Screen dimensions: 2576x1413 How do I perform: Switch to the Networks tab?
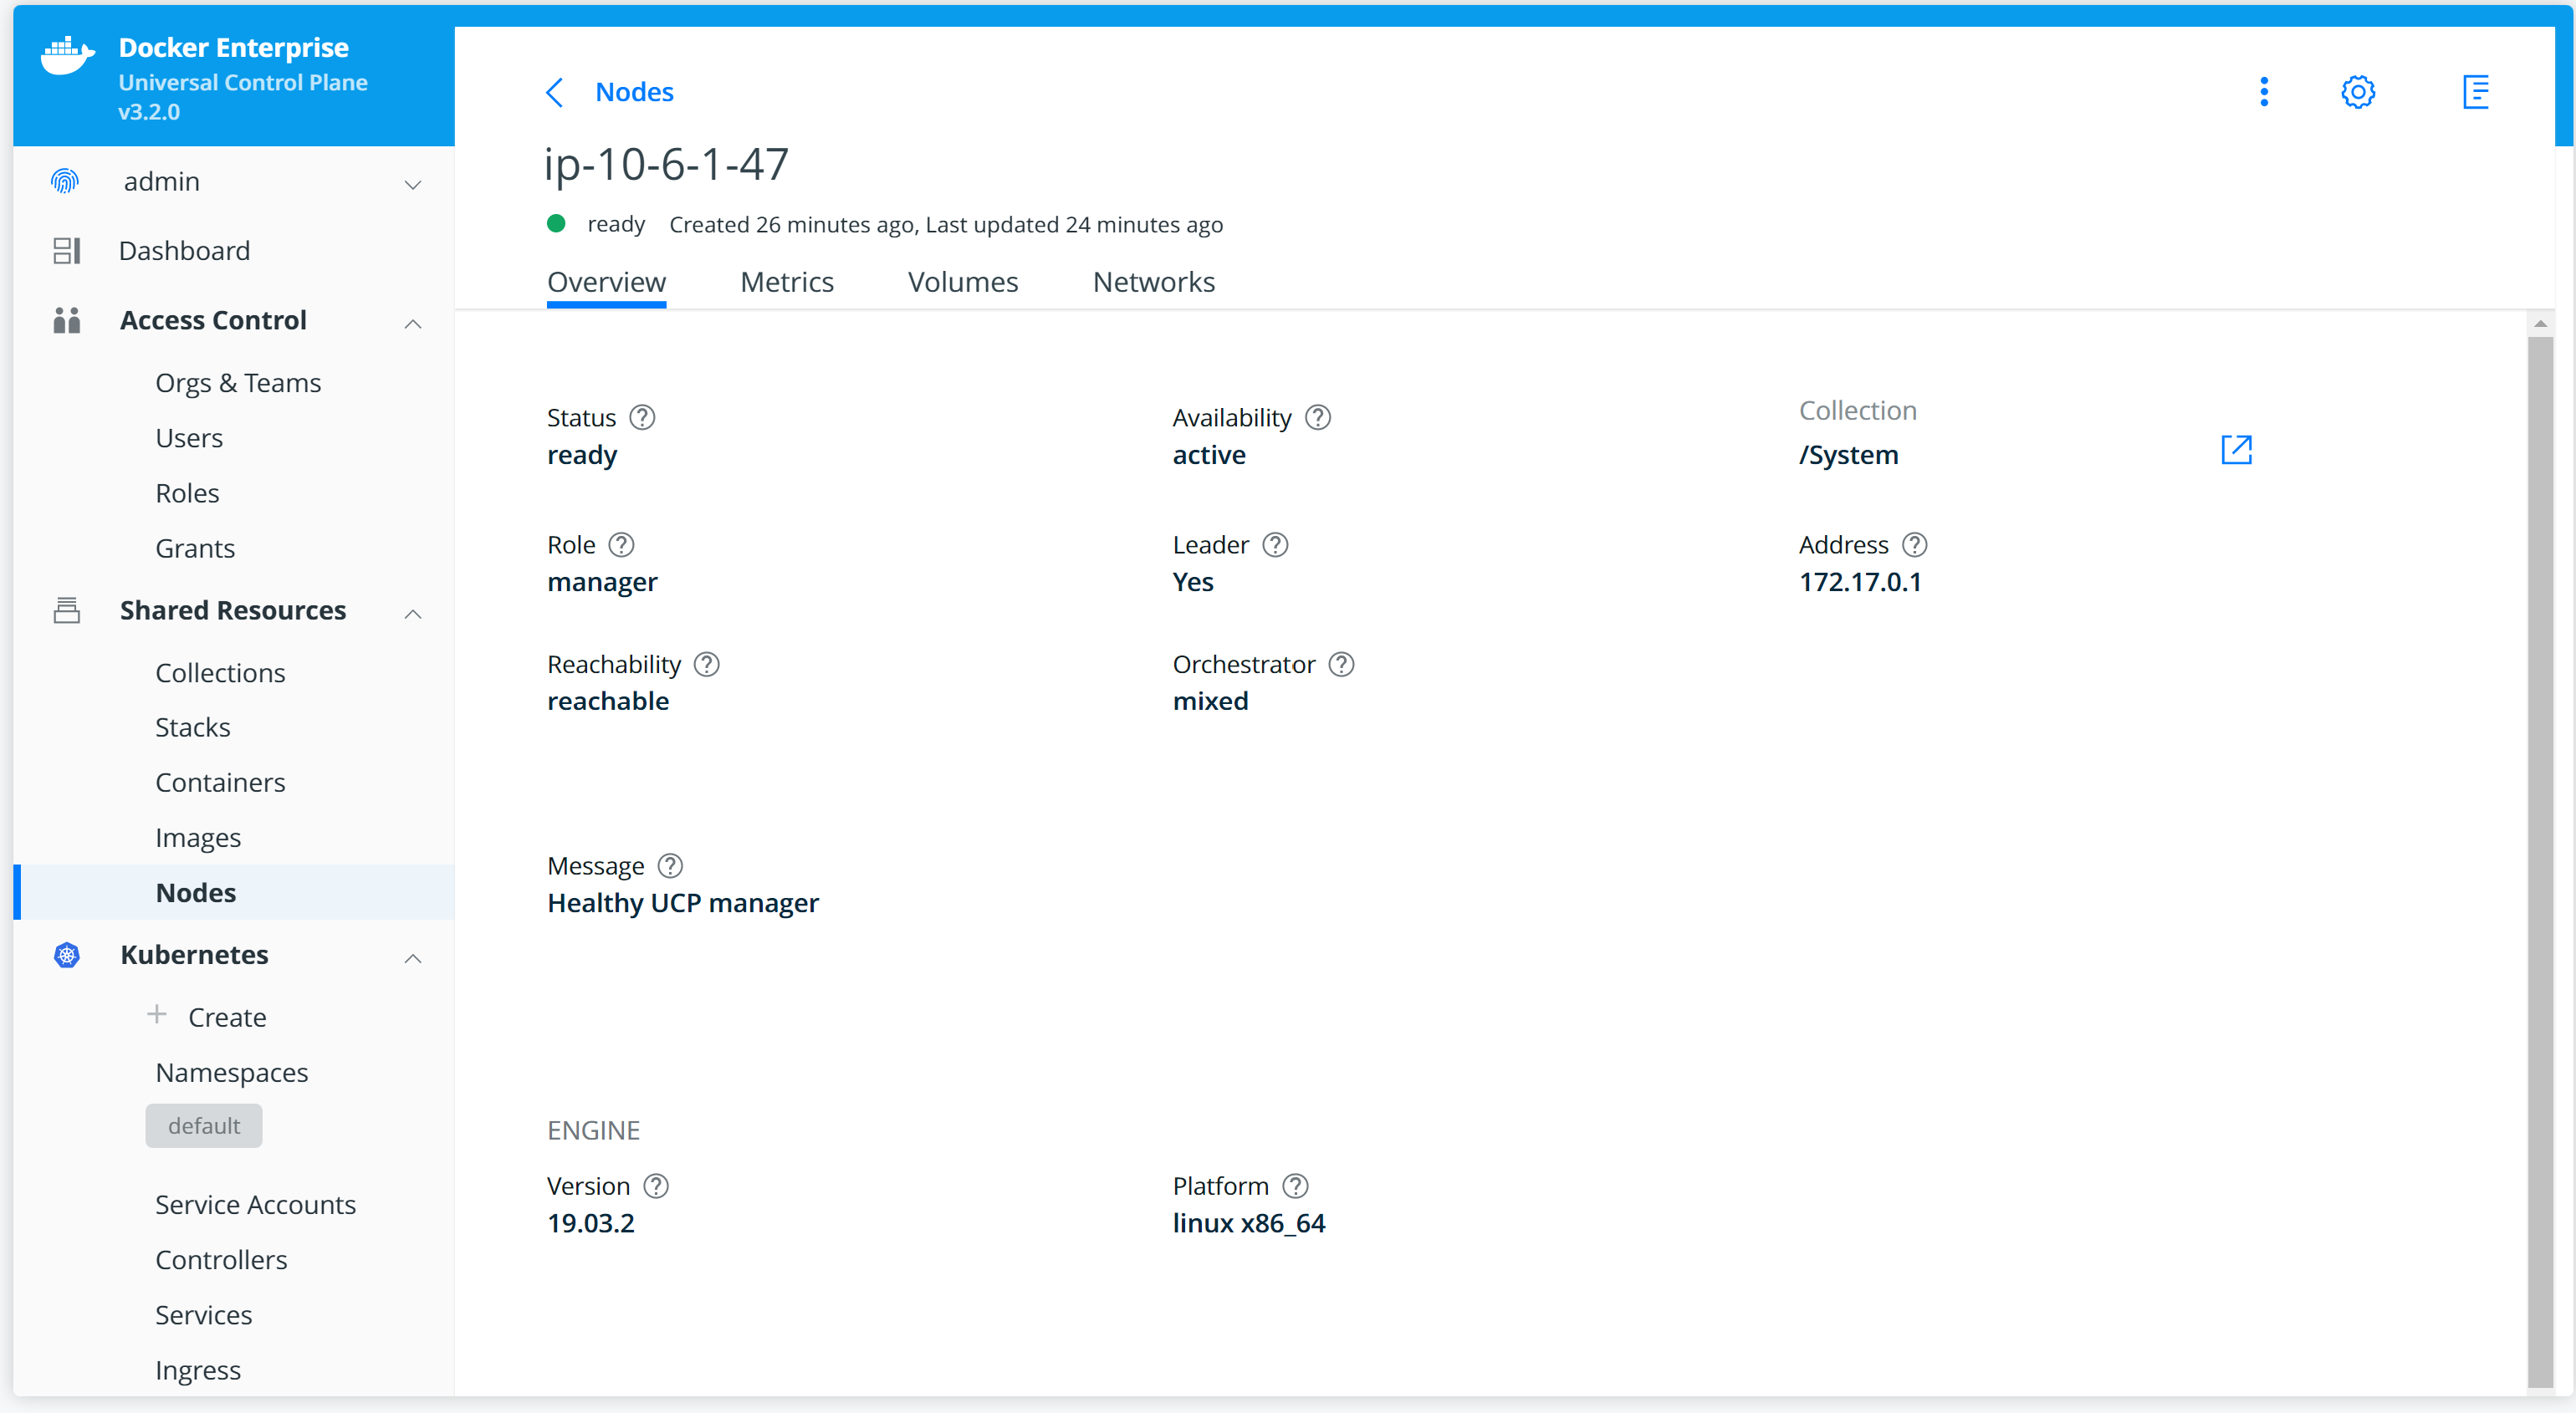(x=1153, y=282)
